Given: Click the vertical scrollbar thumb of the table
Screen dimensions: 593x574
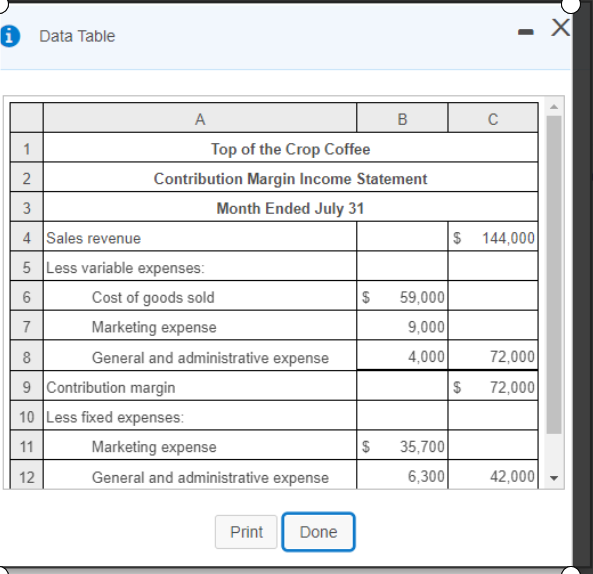Looking at the screenshot, I should [554, 275].
